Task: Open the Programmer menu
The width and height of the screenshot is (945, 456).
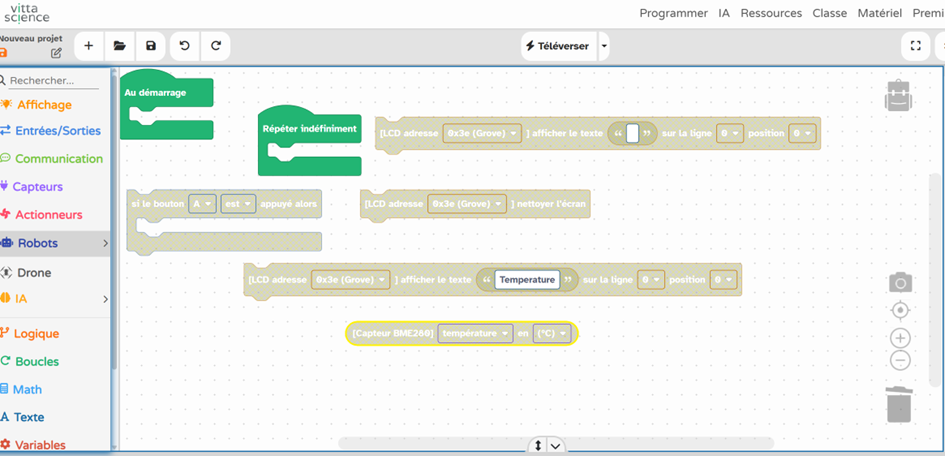Action: point(673,13)
